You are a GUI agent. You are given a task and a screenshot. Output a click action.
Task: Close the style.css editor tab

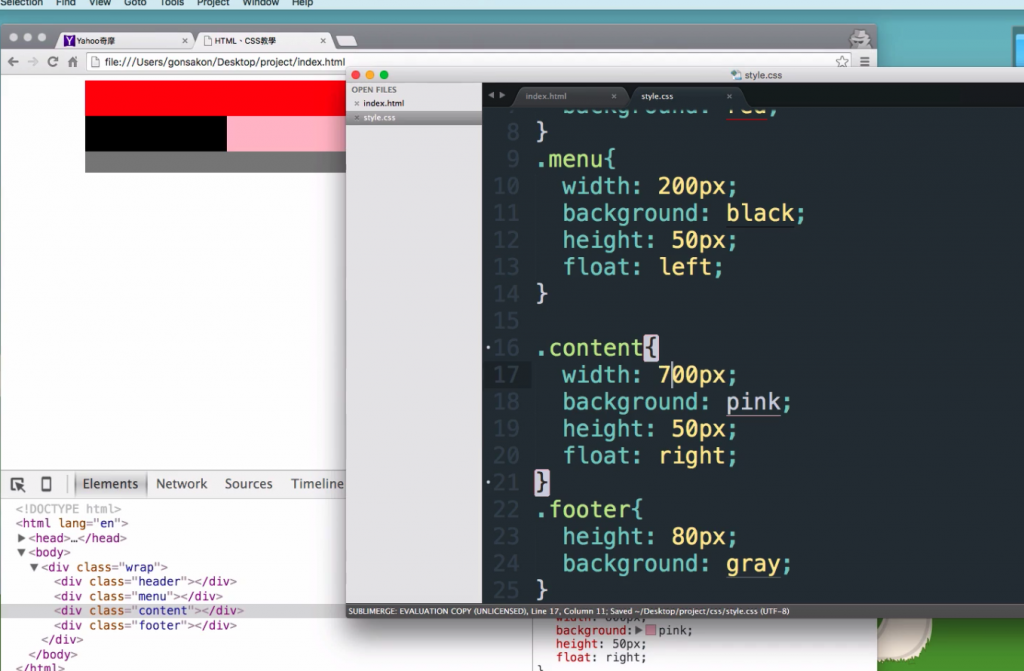(729, 96)
